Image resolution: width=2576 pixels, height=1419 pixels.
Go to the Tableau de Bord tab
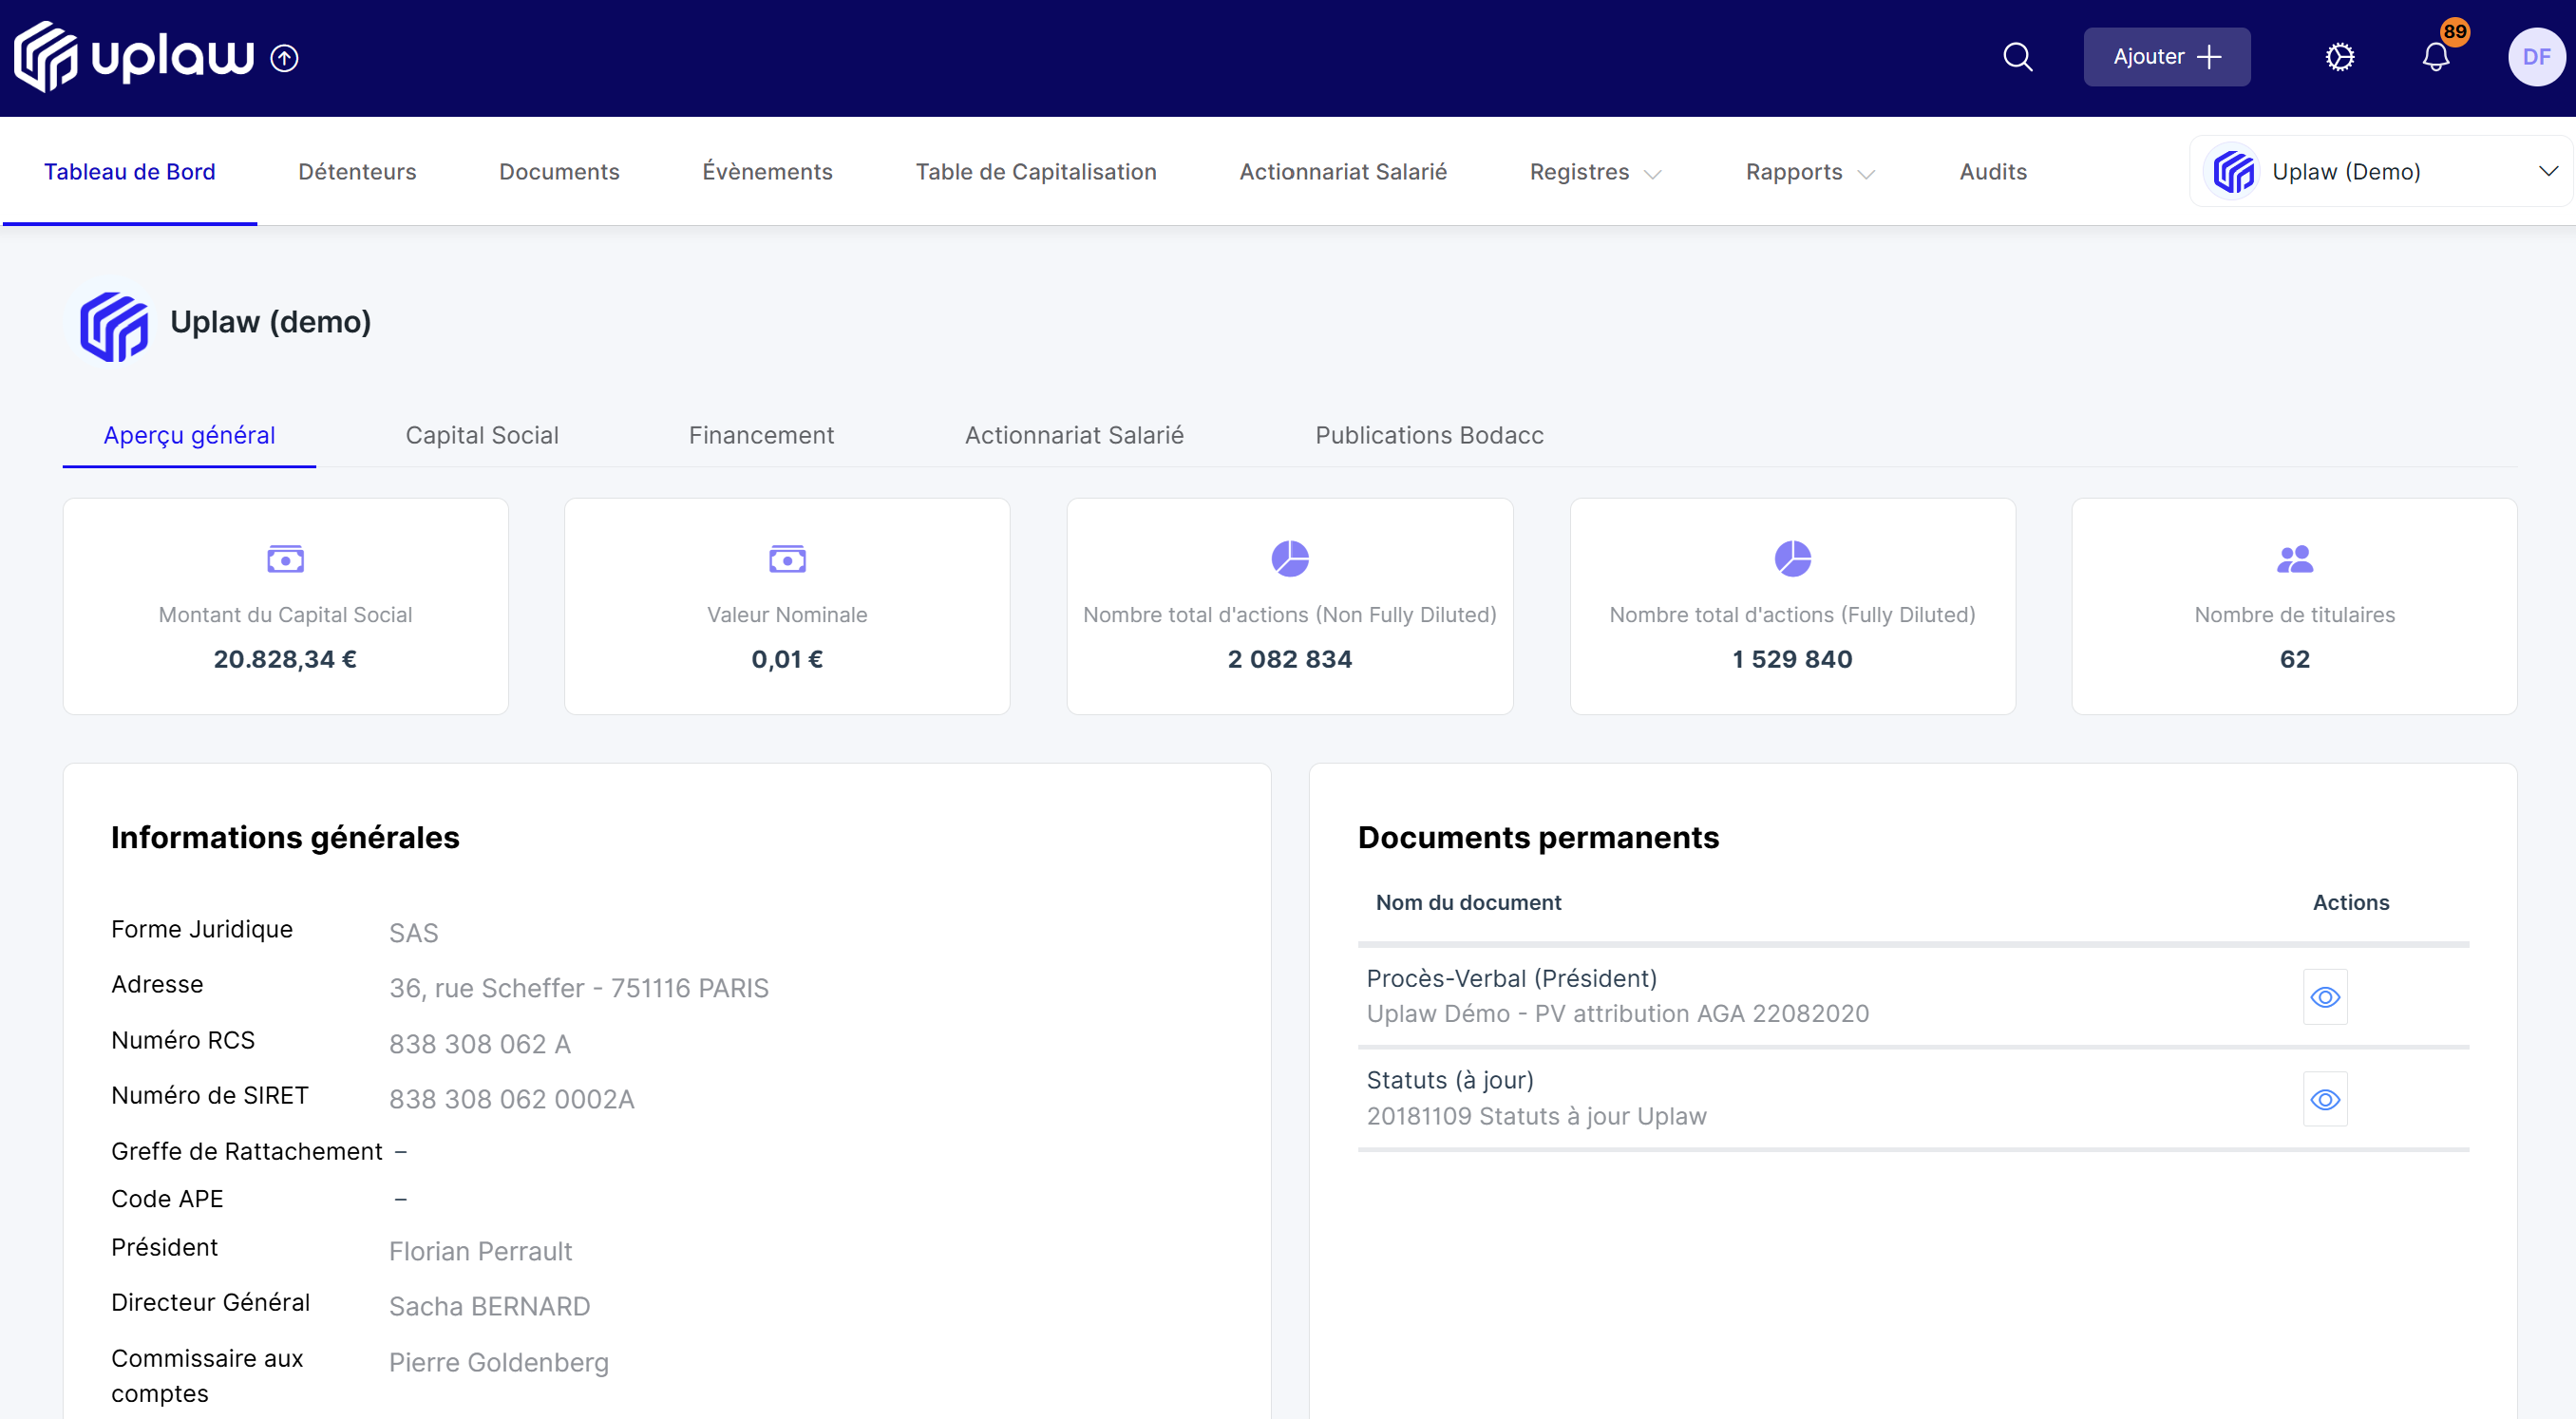coord(130,172)
